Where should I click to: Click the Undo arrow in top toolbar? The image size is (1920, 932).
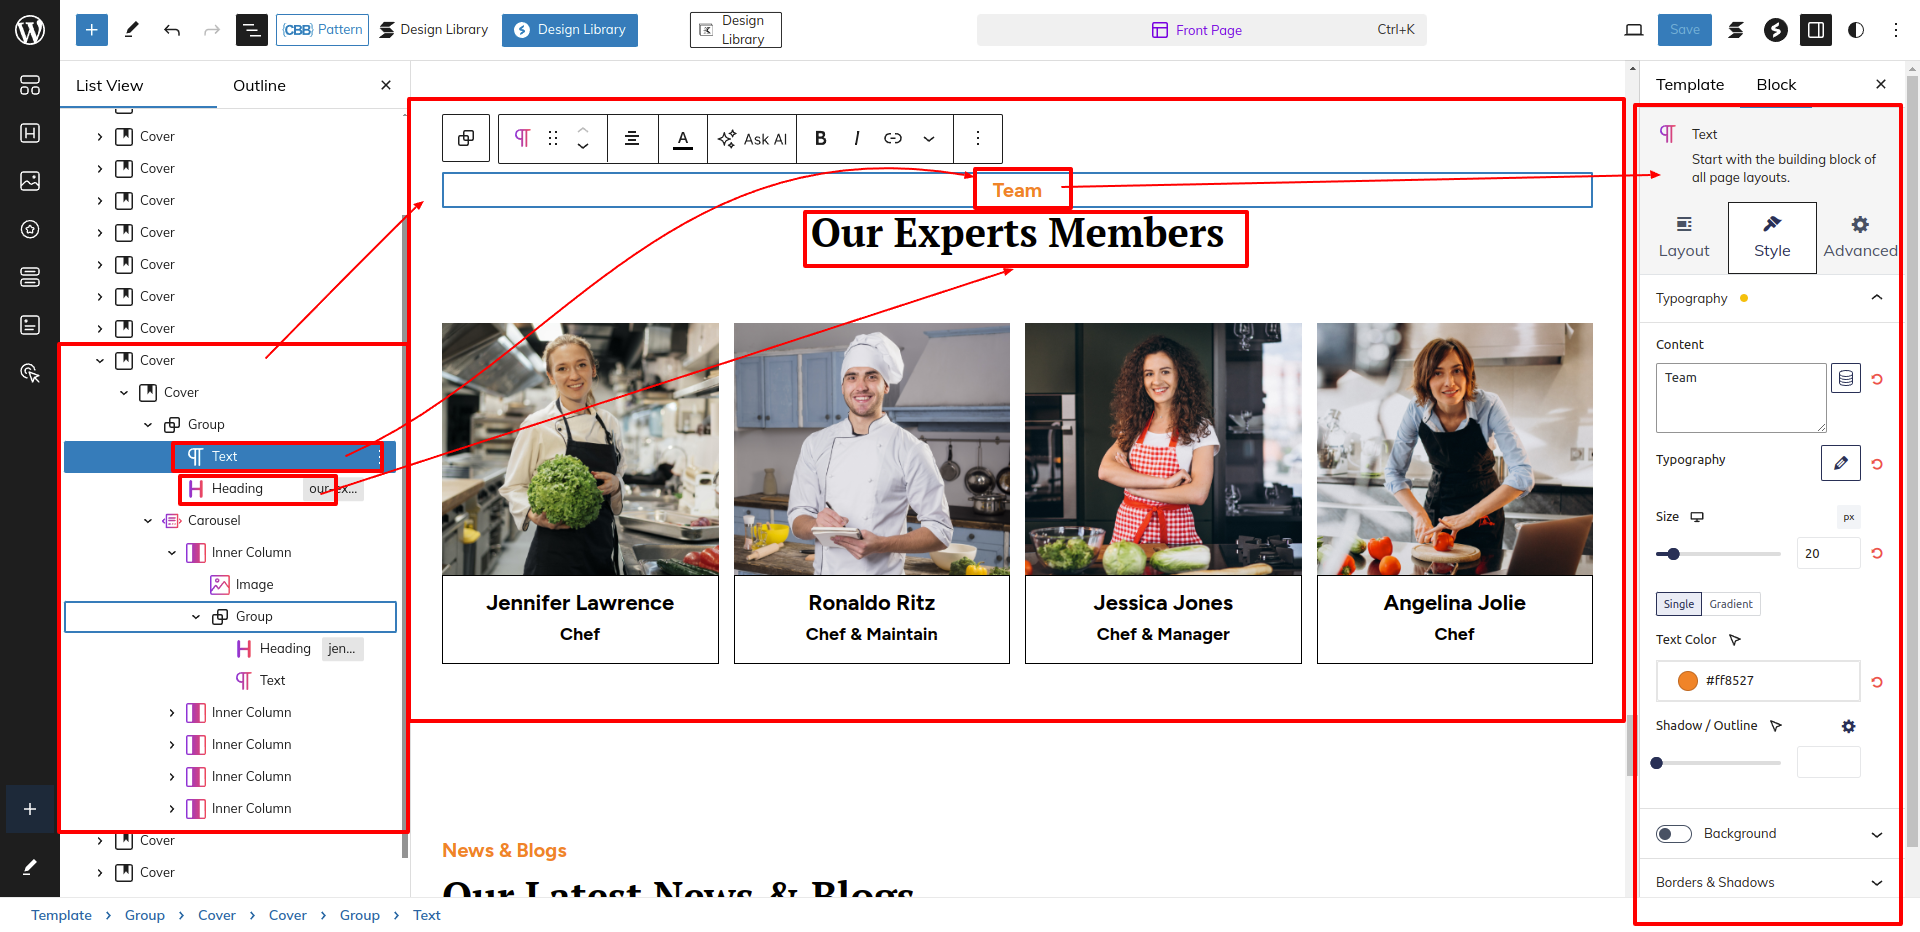pos(172,30)
